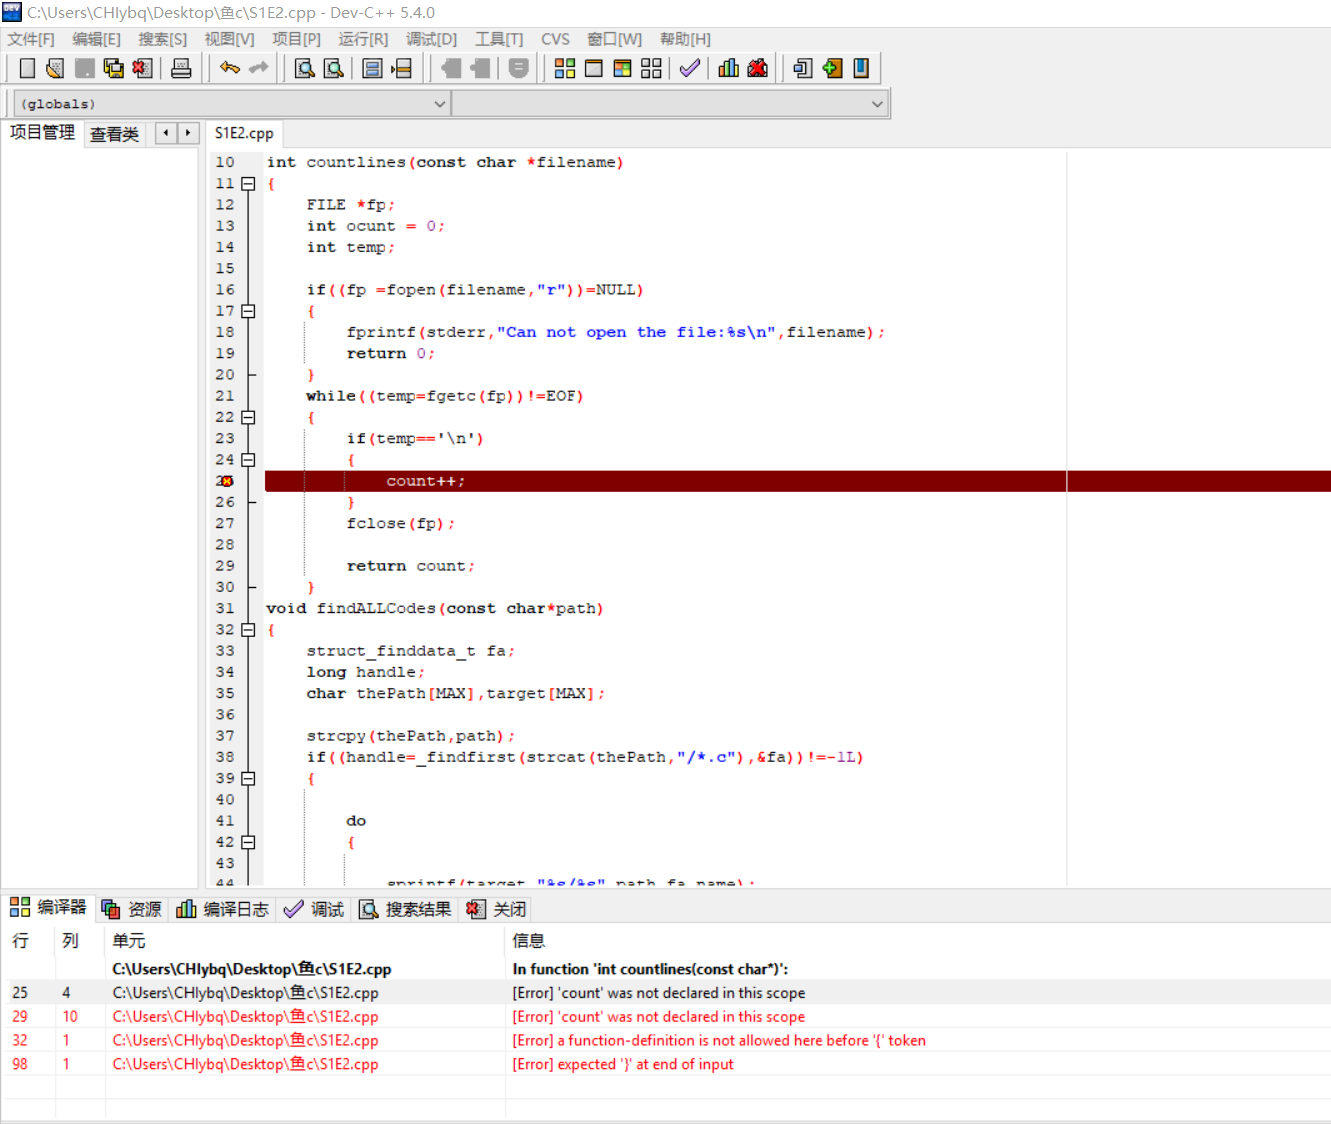Screen dimensions: 1331x1124
Task: Click the blue Goto bookmark icon
Action: pos(860,68)
